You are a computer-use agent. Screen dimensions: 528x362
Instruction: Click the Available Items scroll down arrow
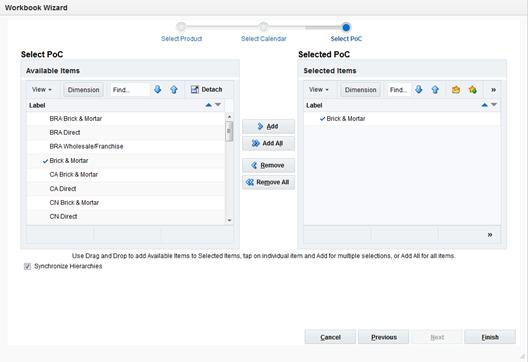click(x=229, y=220)
